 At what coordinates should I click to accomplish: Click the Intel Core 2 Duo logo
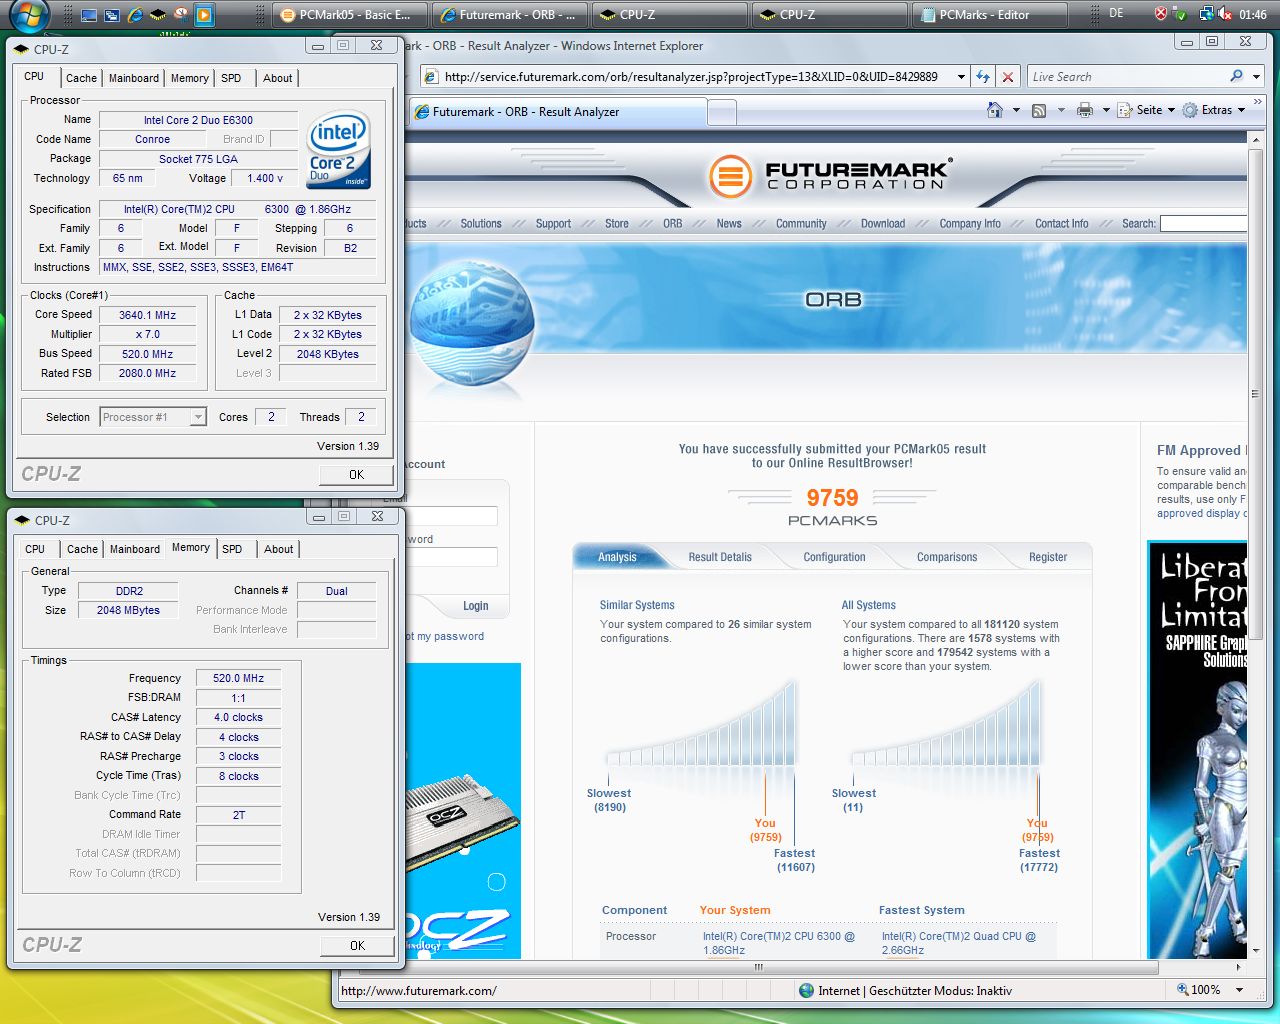point(339,150)
